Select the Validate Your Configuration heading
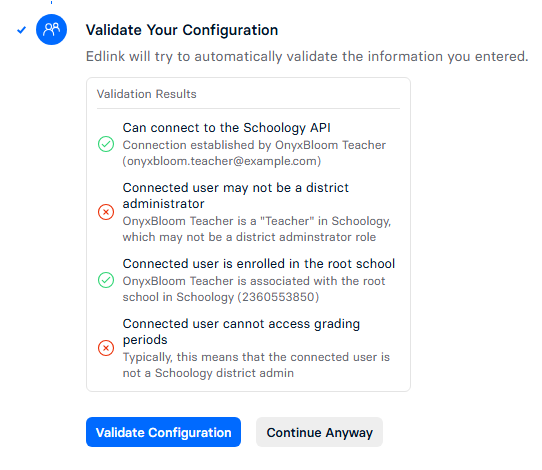The width and height of the screenshot is (542, 470). (182, 30)
